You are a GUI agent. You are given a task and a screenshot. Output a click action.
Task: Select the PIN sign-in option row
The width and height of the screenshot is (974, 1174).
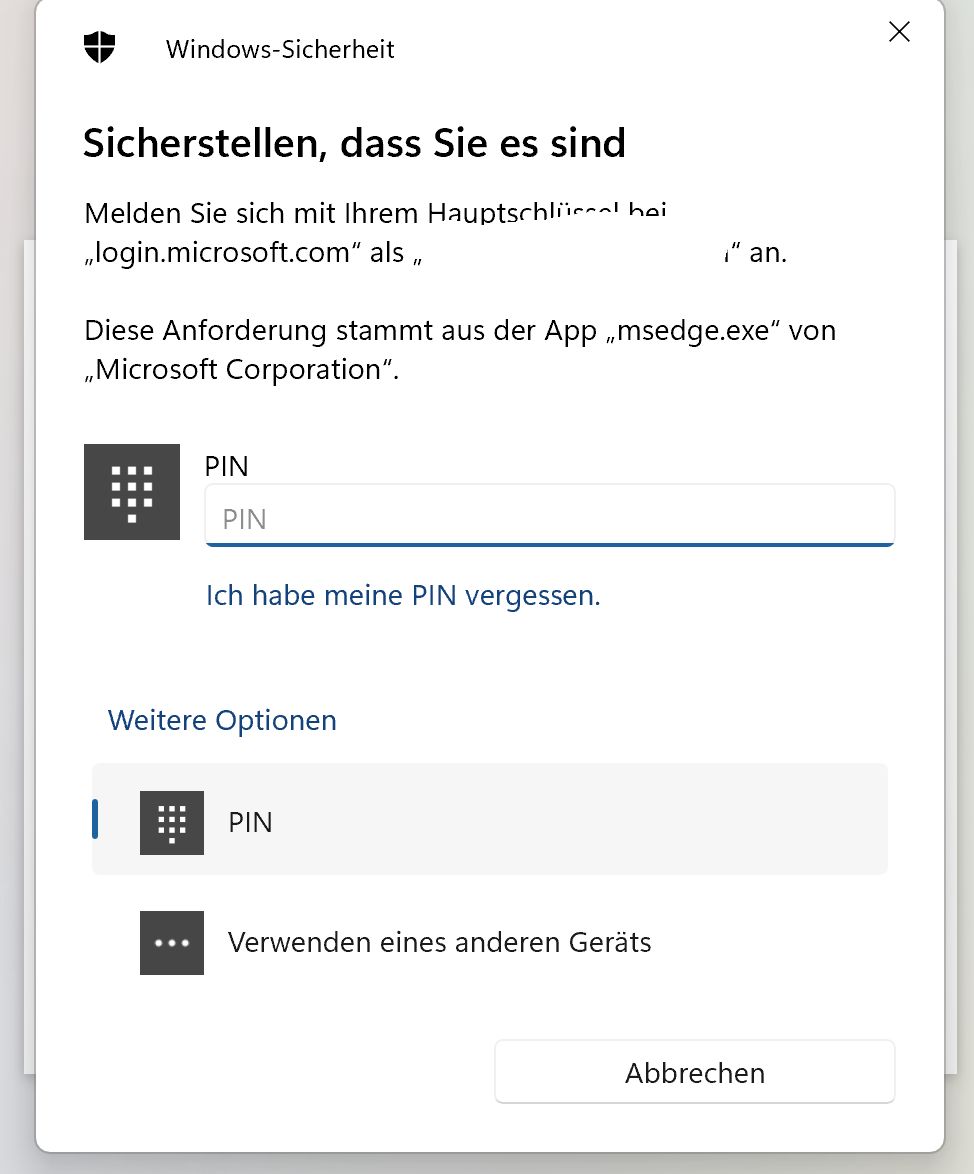pyautogui.click(x=490, y=819)
